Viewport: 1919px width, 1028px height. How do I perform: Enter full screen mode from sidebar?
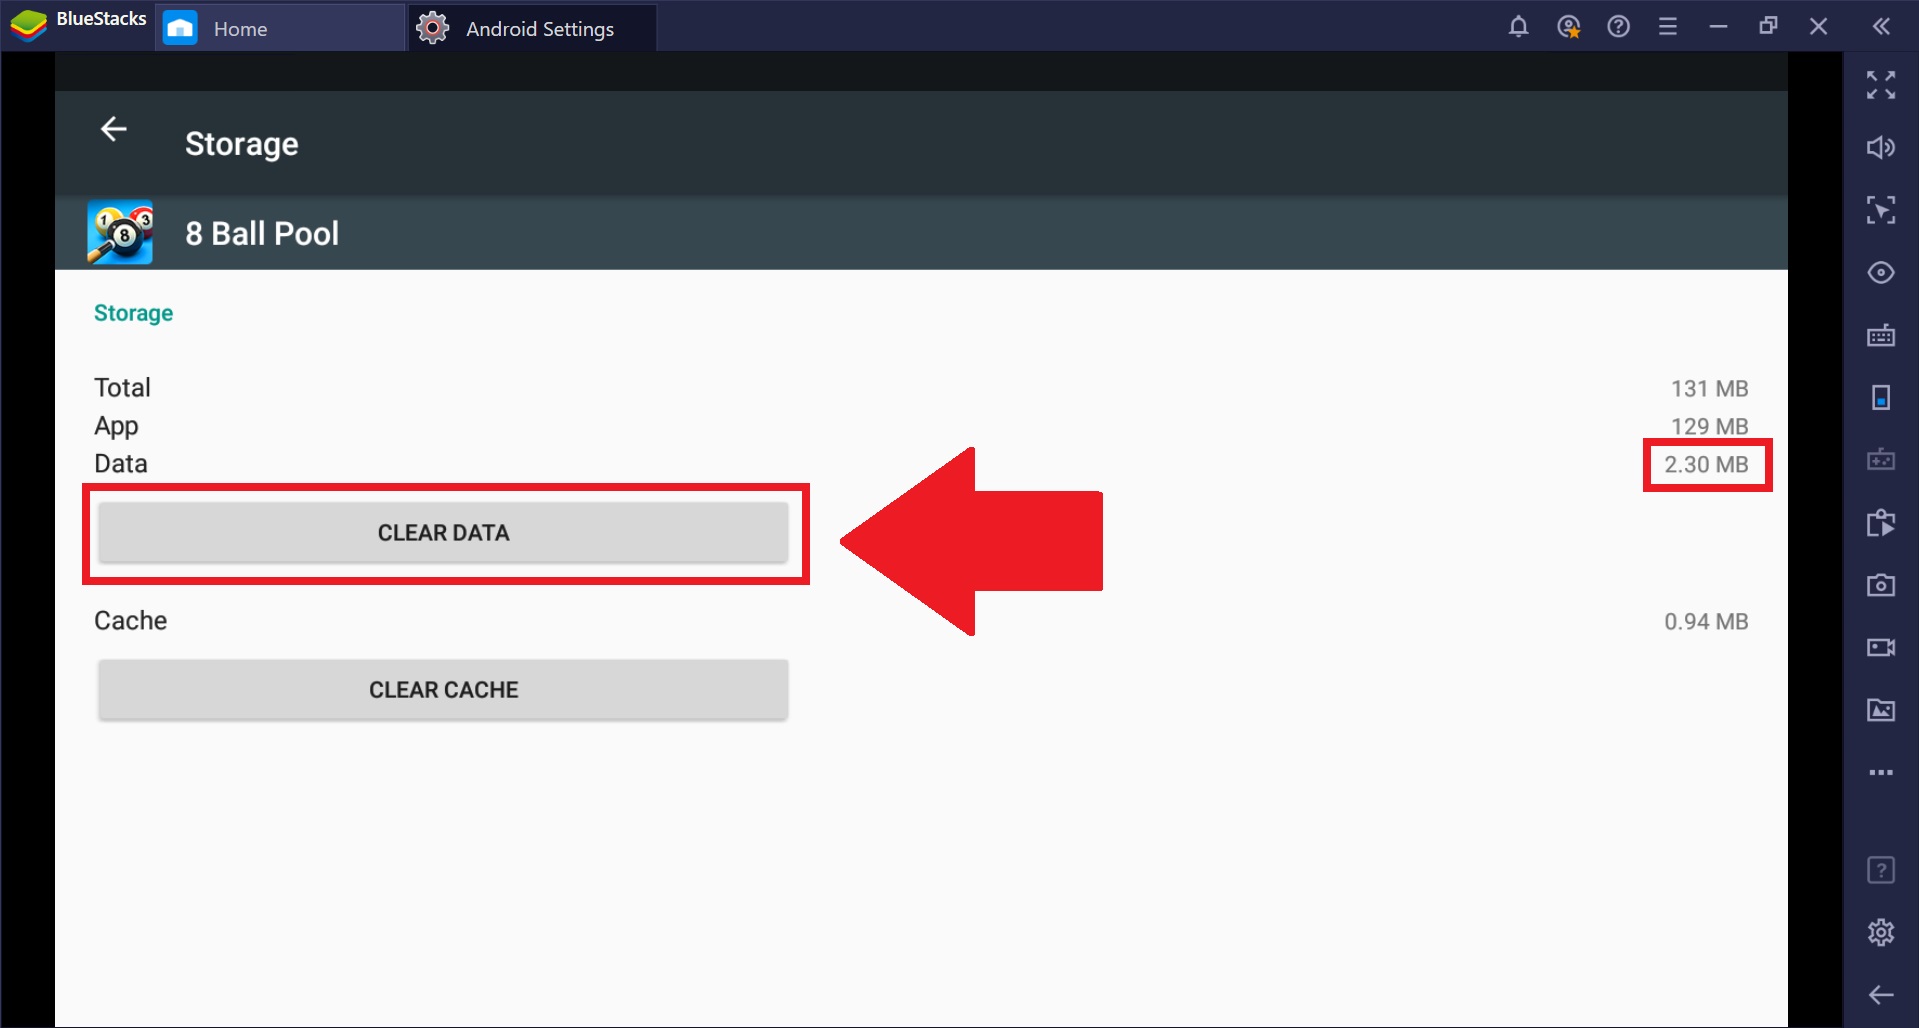1881,85
